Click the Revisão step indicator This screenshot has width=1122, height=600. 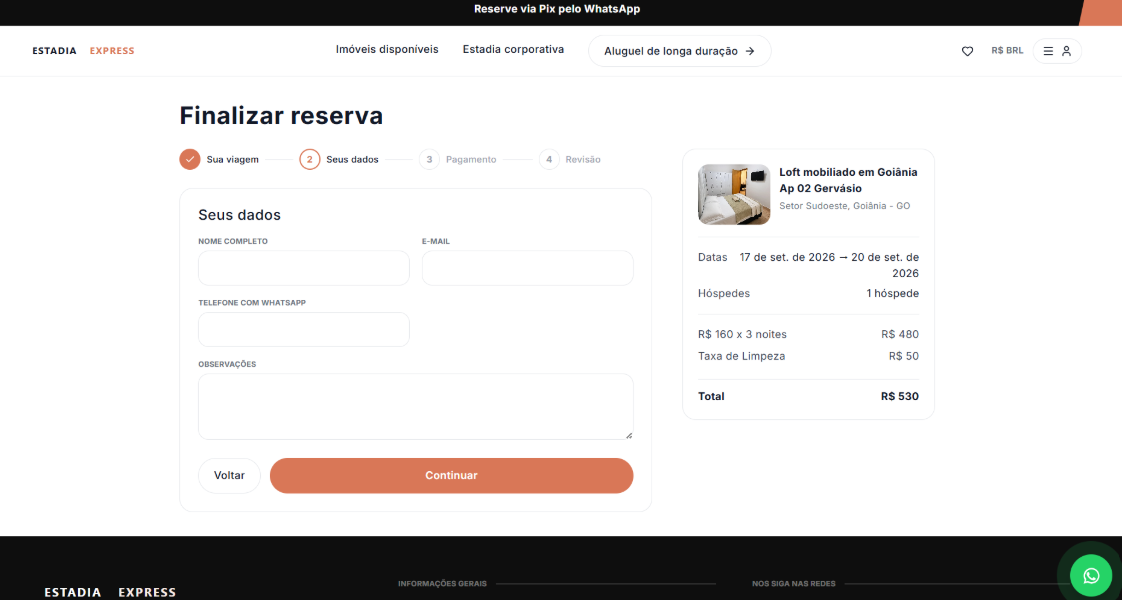tap(570, 159)
